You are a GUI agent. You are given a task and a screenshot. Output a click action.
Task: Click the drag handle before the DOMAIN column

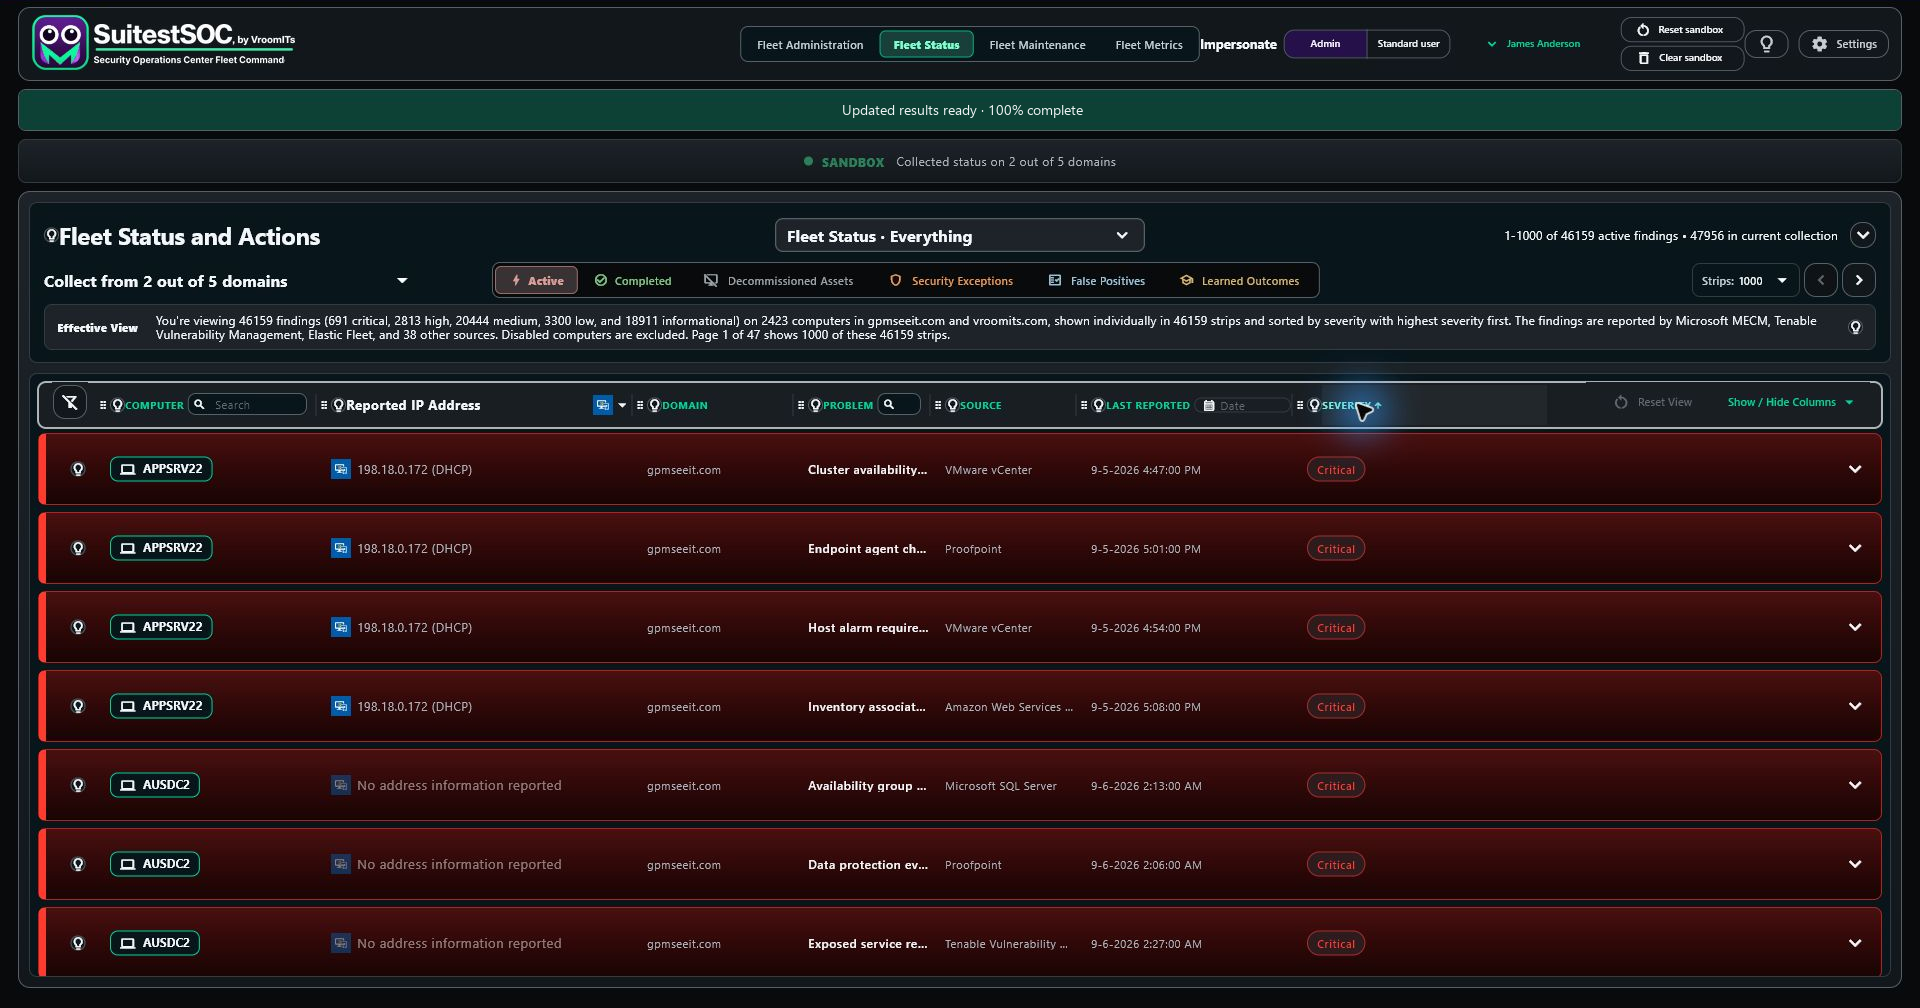tap(640, 405)
